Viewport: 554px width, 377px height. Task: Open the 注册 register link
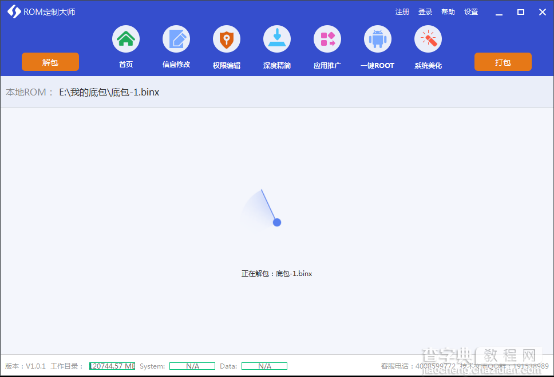(x=402, y=12)
